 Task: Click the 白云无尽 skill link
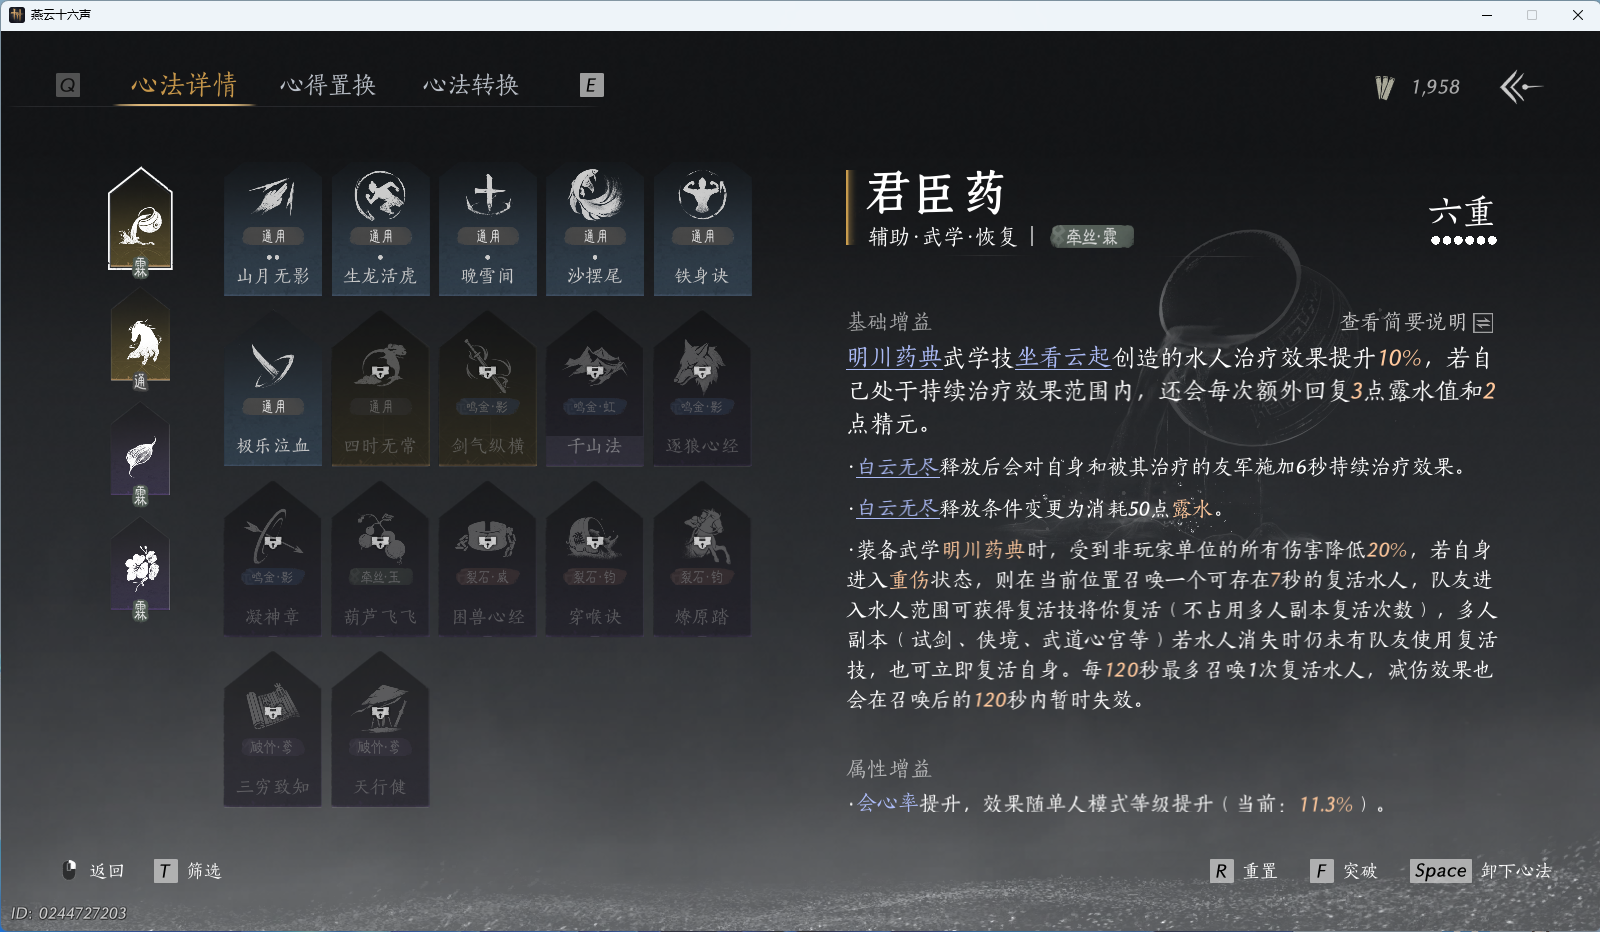click(897, 465)
